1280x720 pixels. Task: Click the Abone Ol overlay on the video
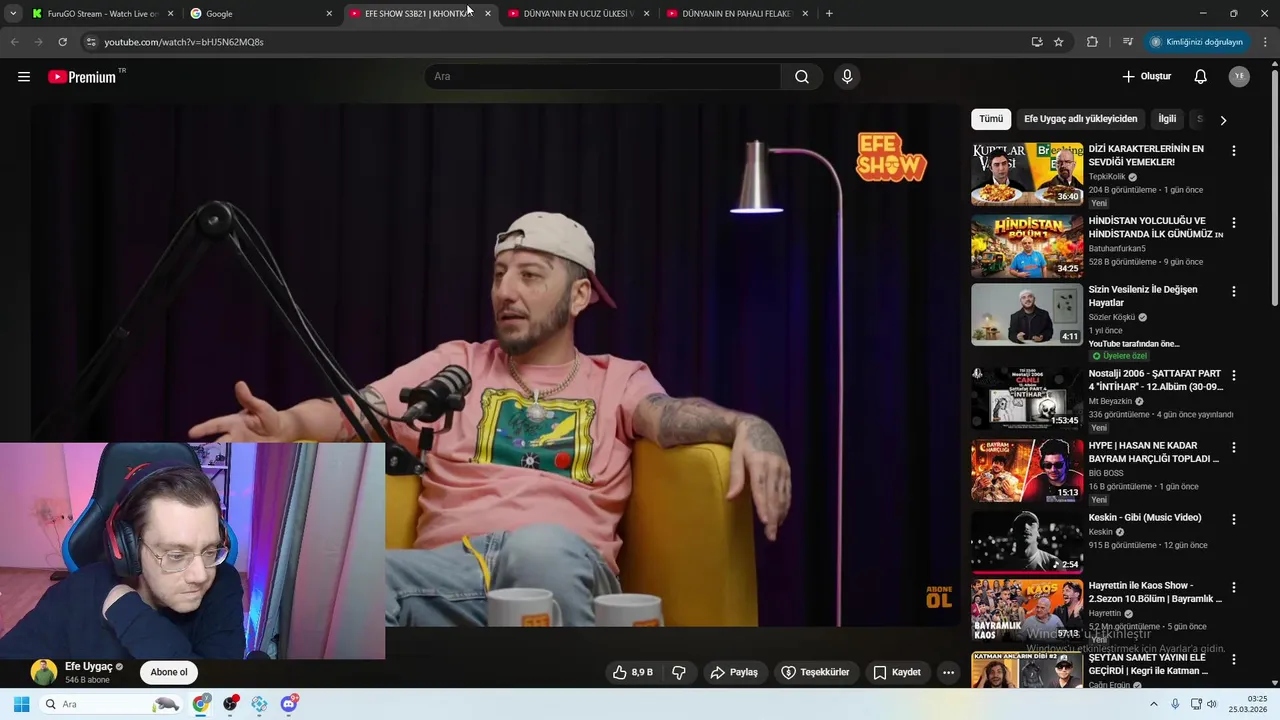pyautogui.click(x=939, y=597)
